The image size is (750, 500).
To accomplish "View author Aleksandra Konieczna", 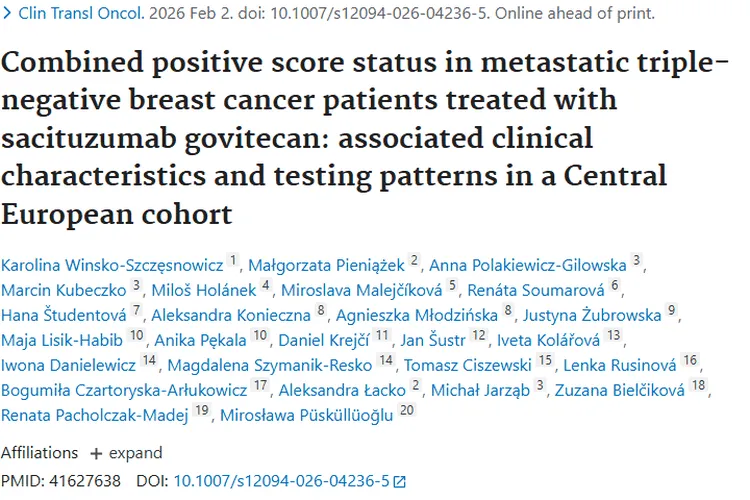I will point(233,314).
